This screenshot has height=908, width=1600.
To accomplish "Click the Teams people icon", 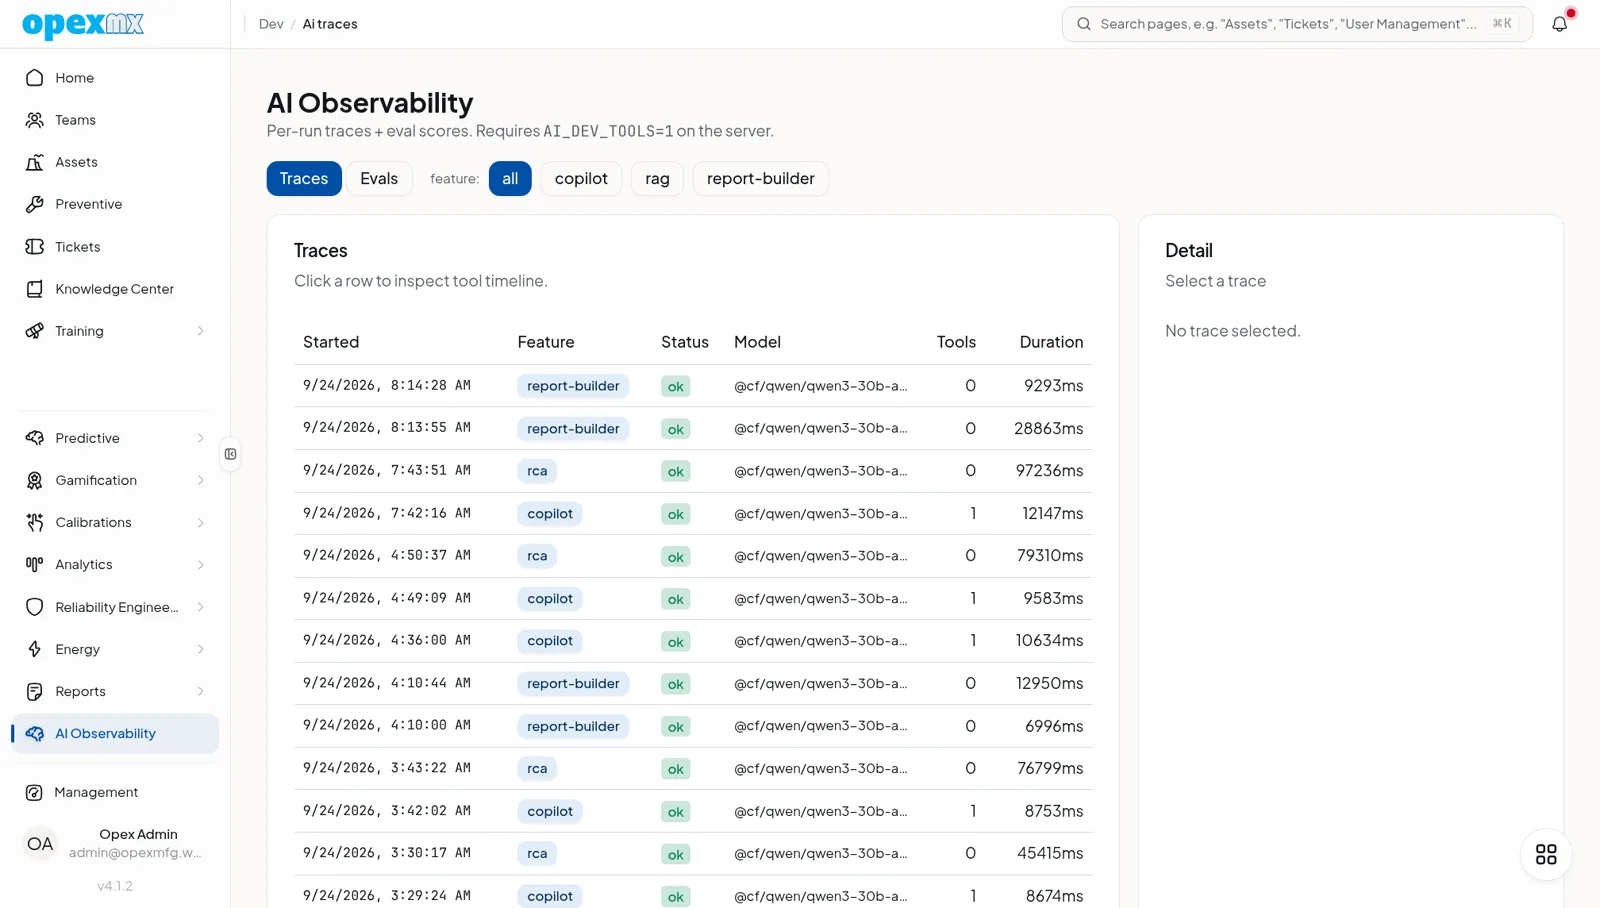I will 35,120.
